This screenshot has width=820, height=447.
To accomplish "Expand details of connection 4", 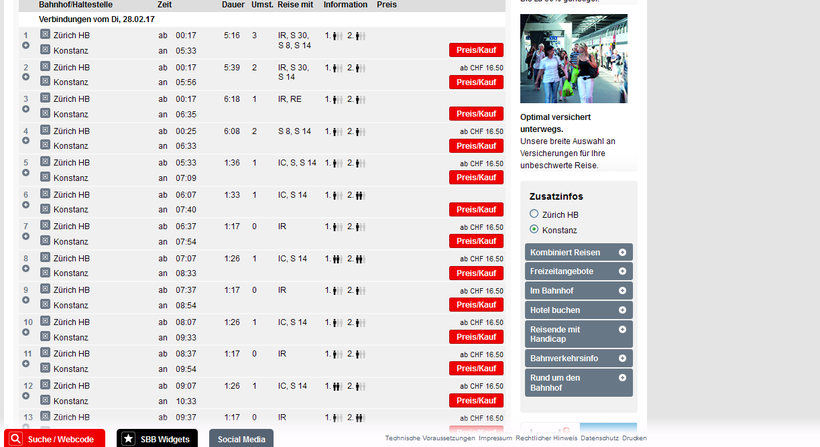I will [x=26, y=141].
